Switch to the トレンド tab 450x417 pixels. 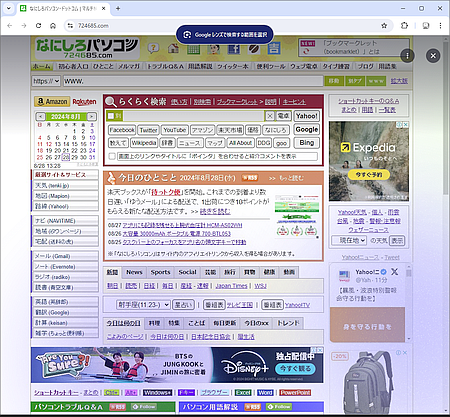288,323
